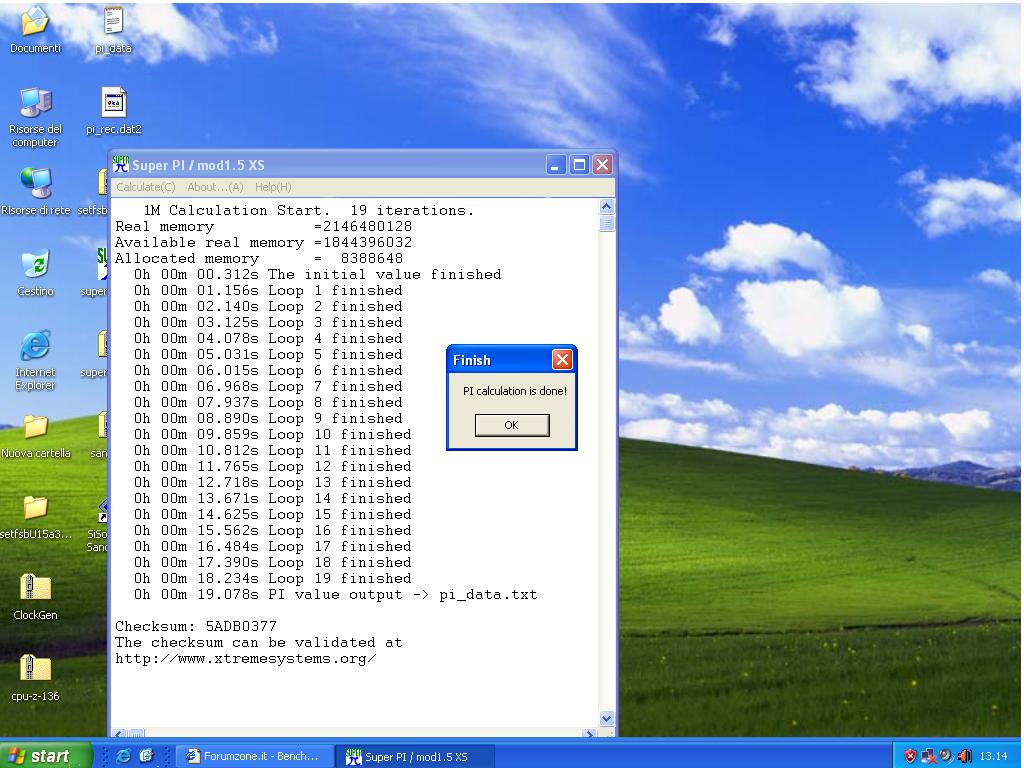Screen dimensions: 1024x768
Task: Close the Finish dialog with X
Action: [x=562, y=360]
